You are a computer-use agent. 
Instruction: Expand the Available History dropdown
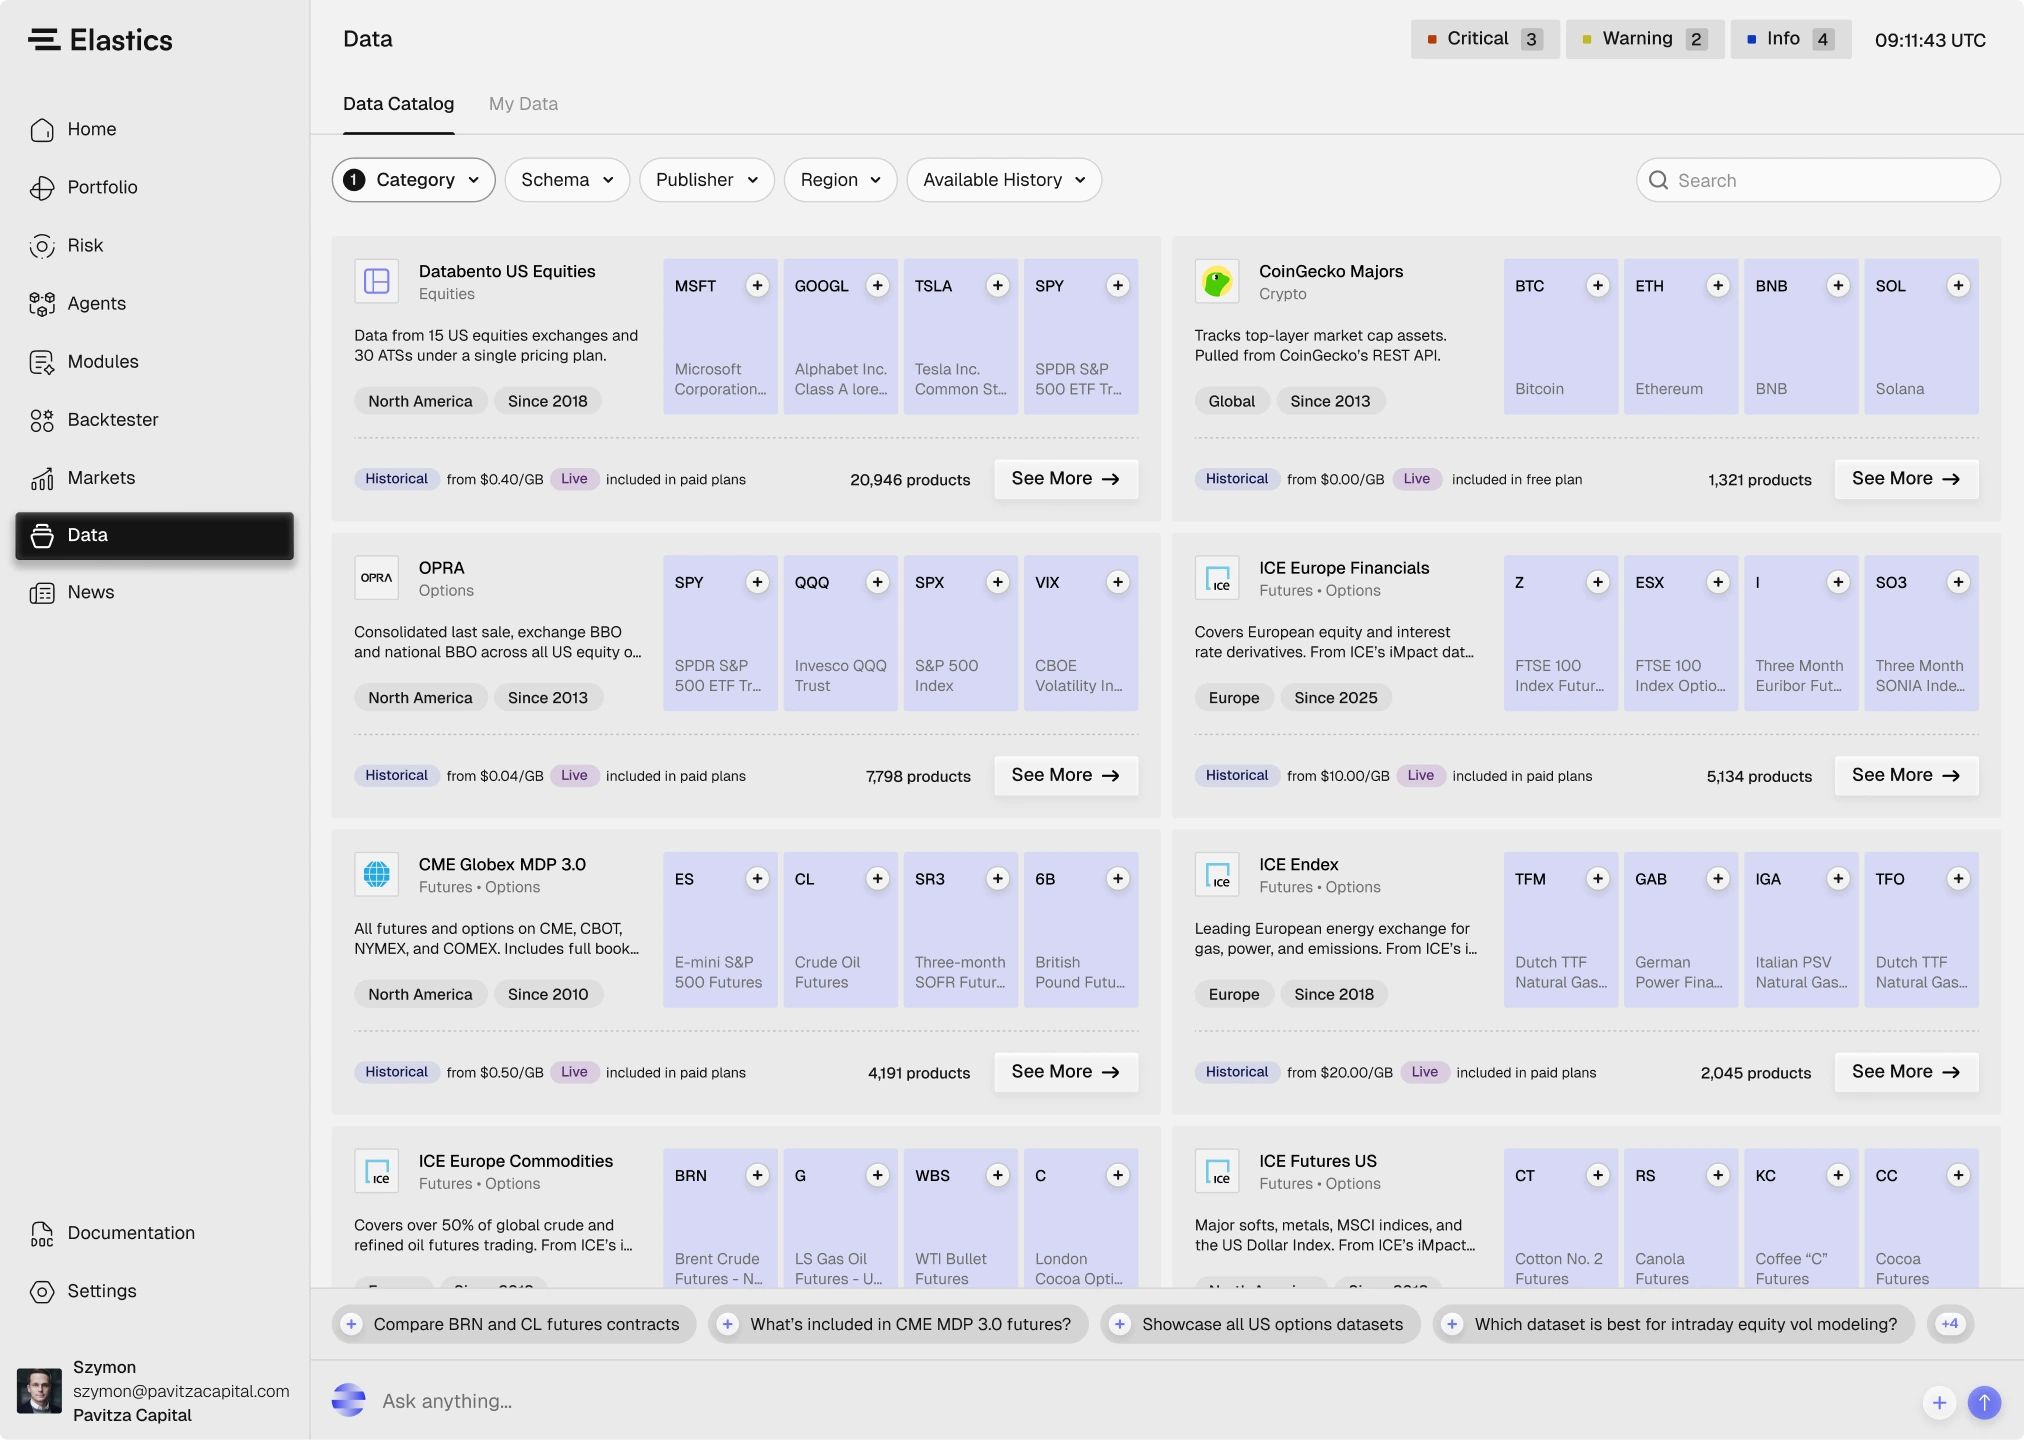click(1004, 180)
